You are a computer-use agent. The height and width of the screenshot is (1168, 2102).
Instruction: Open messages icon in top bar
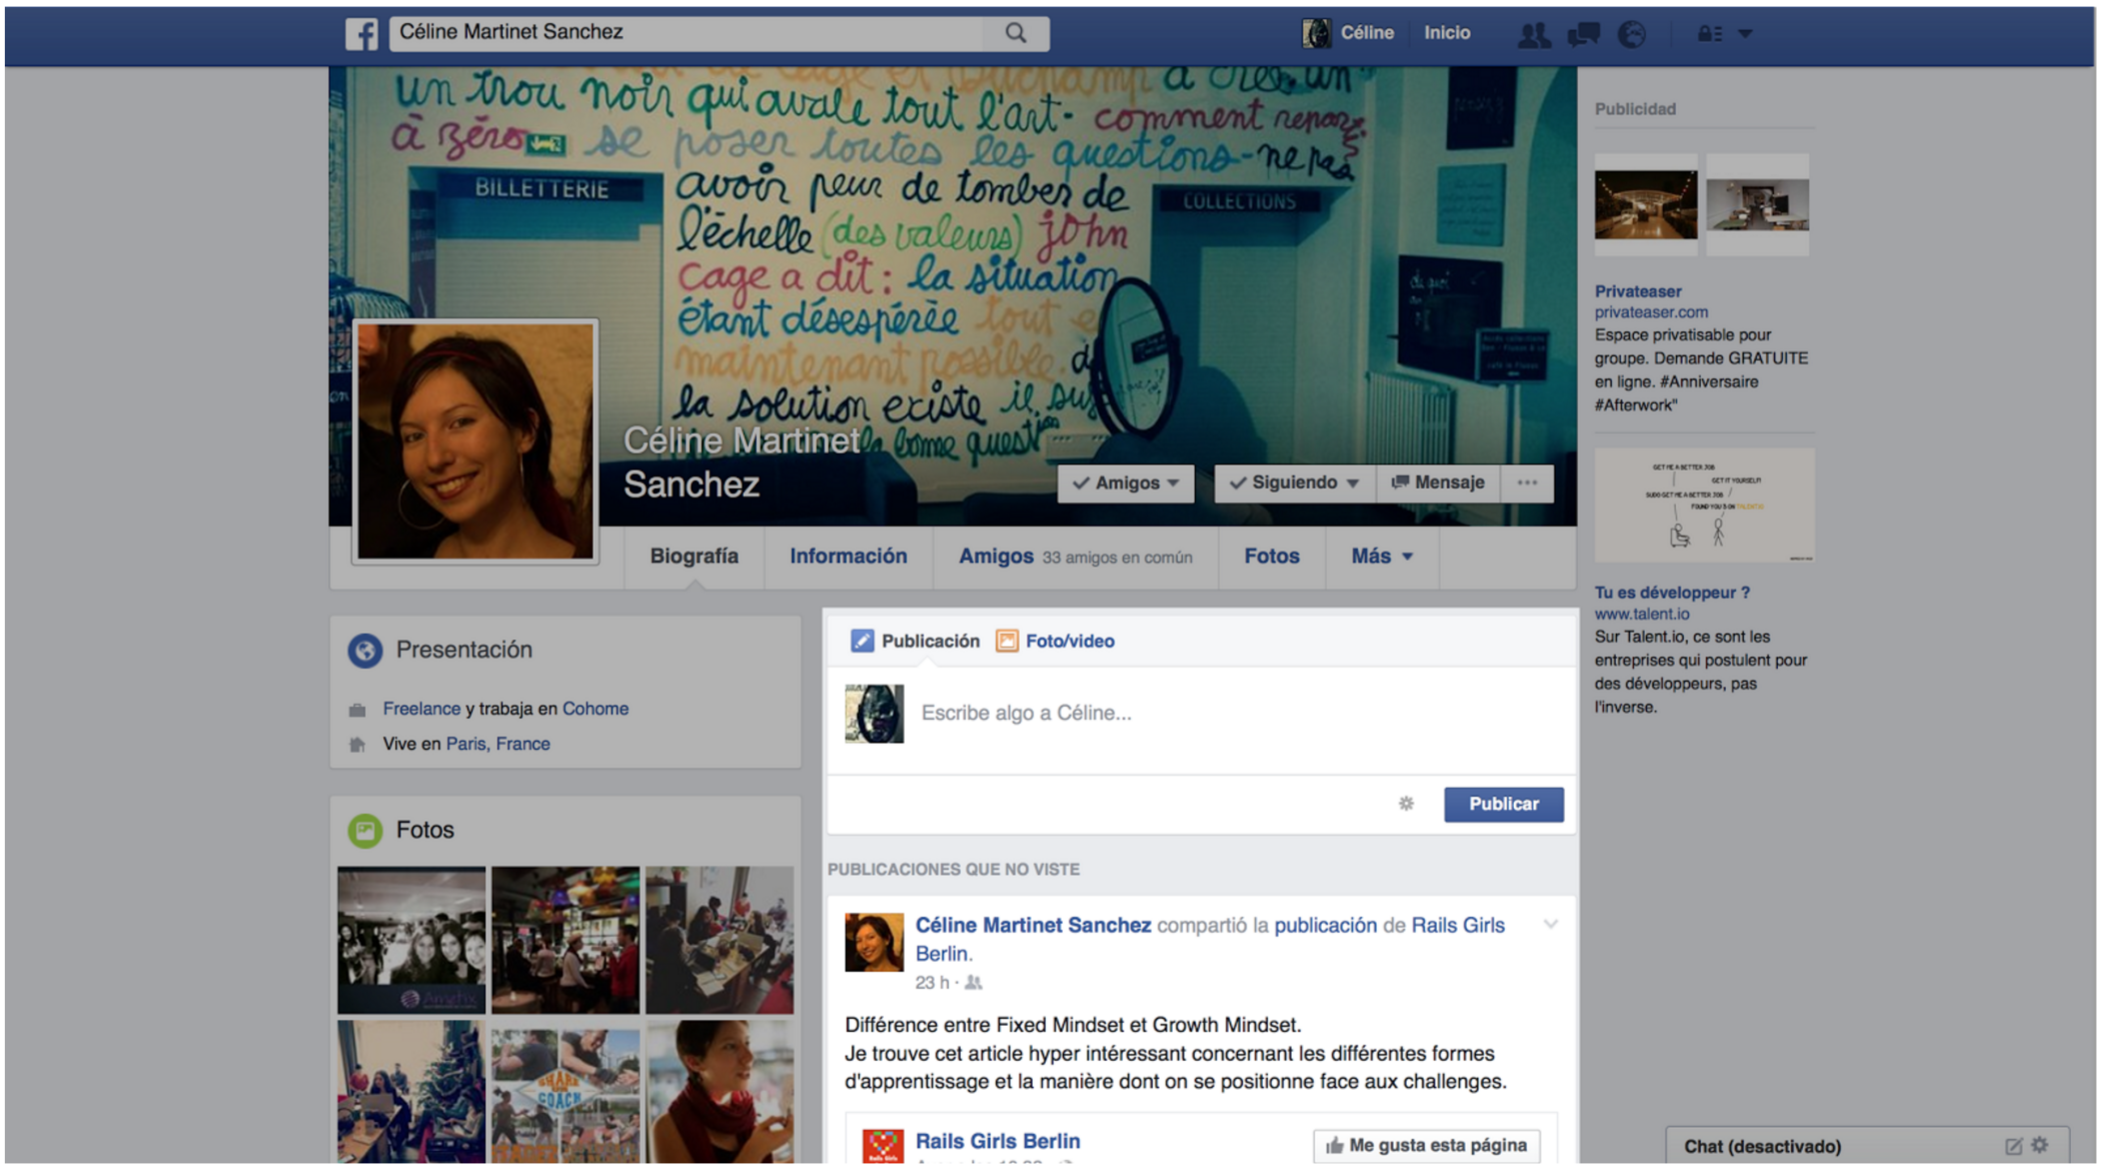point(1583,35)
